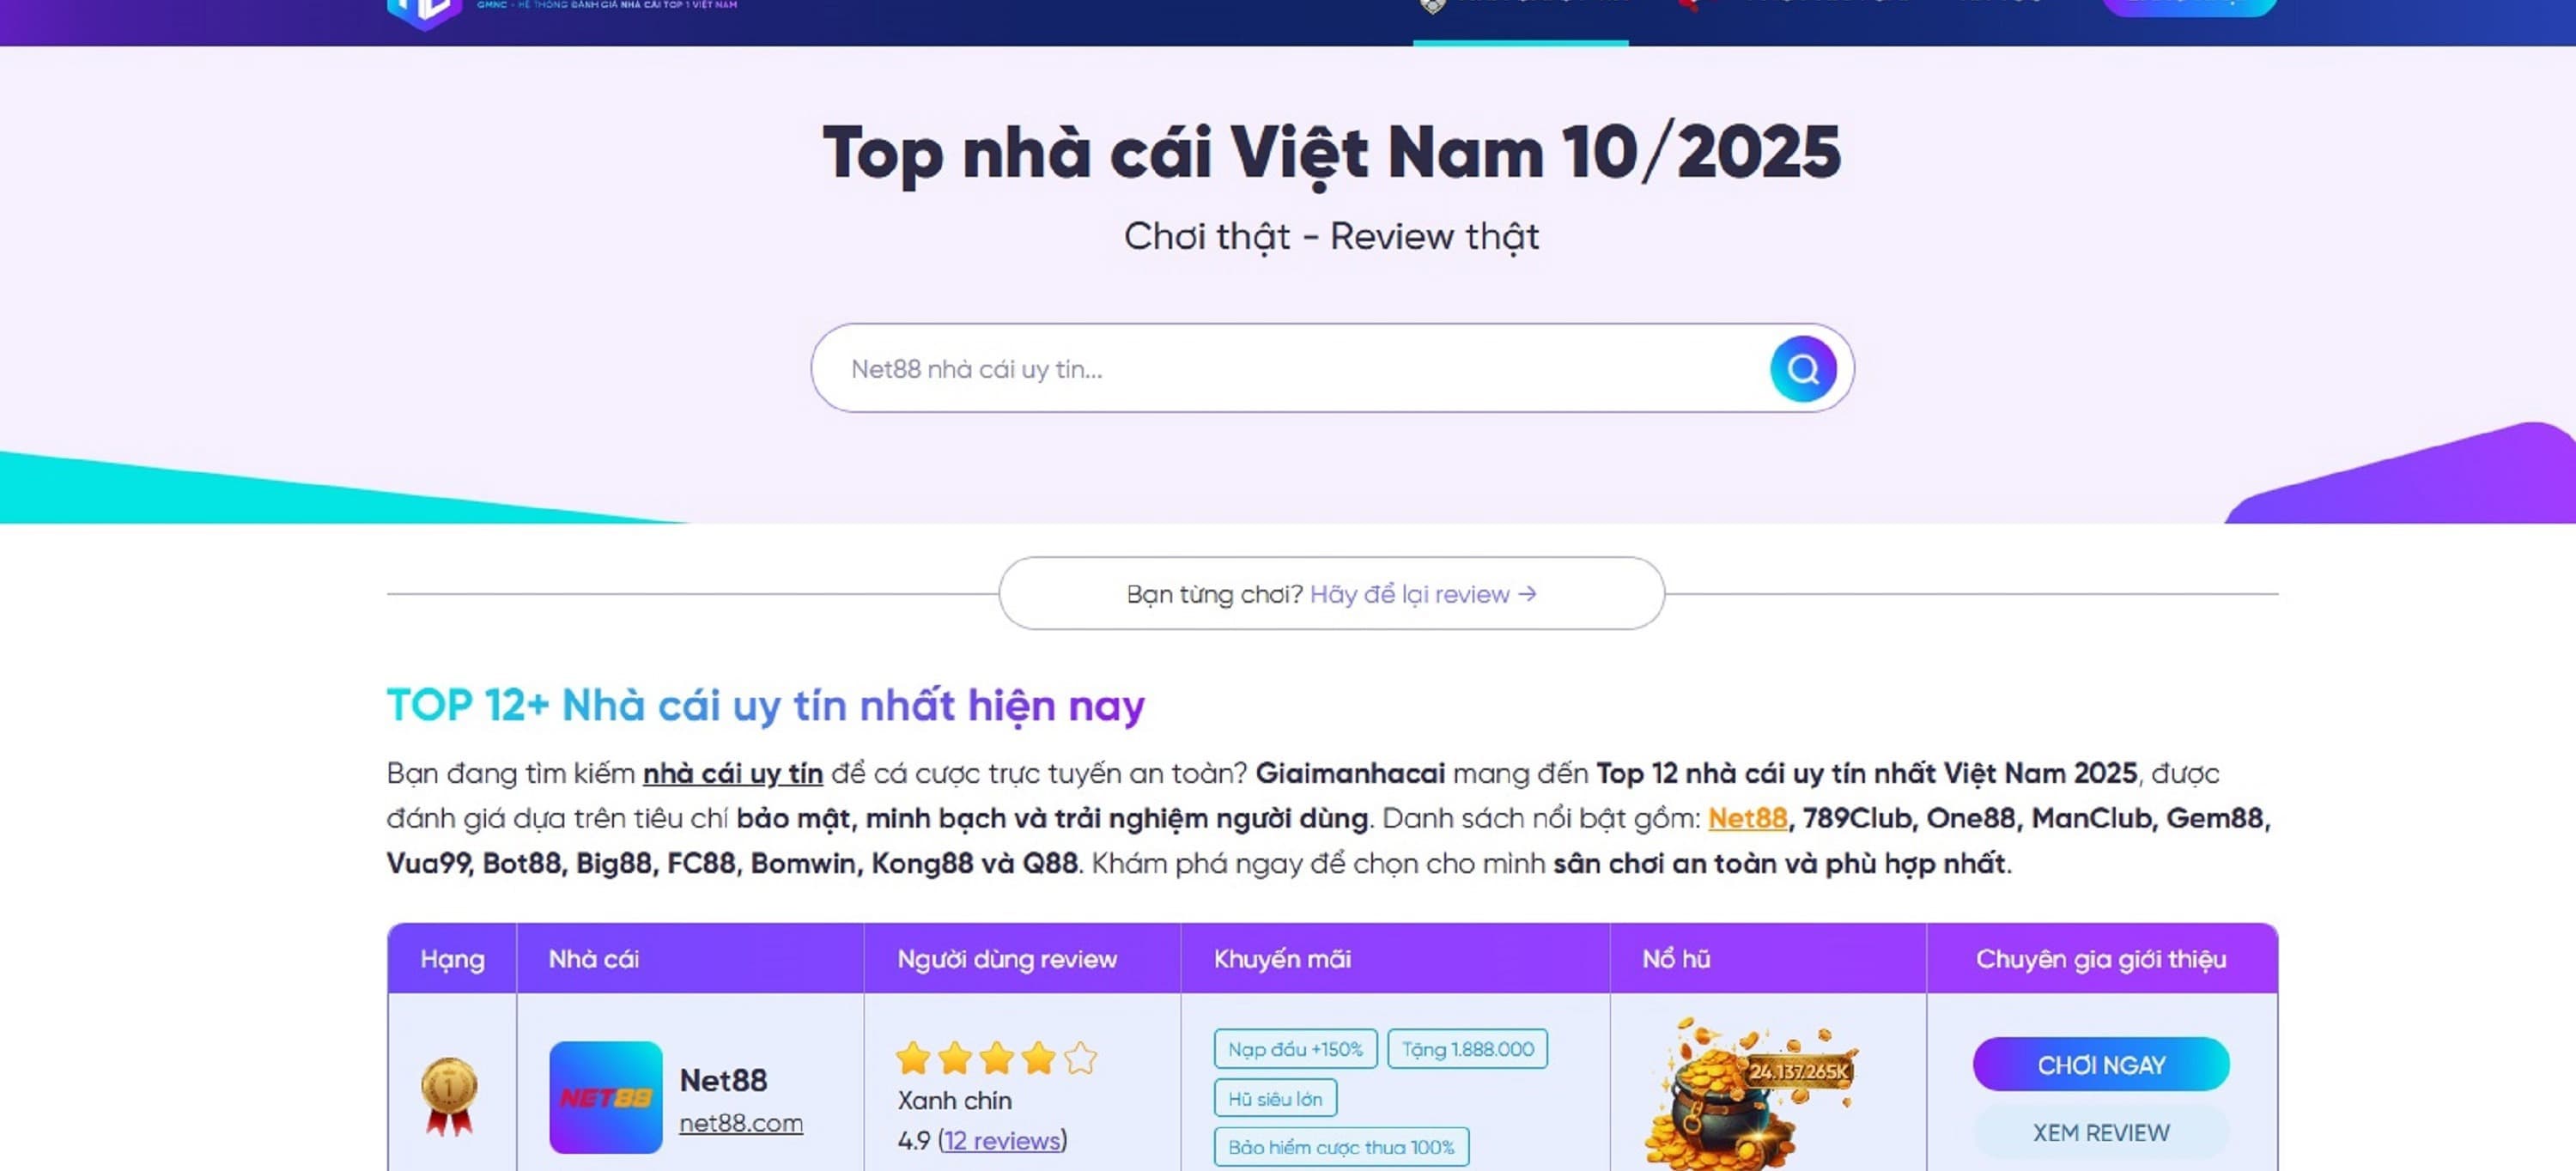
Task: Open the NET88 logo thumbnail
Action: pos(606,1097)
